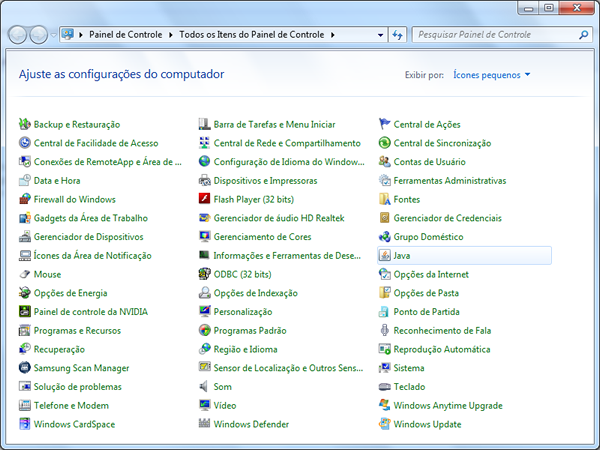
Task: Open Programas e Recursos link
Action: click(x=77, y=331)
